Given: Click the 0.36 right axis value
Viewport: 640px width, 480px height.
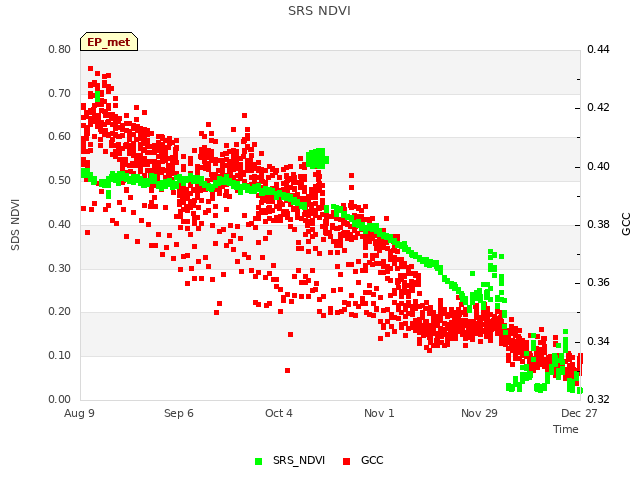Looking at the screenshot, I should pos(598,282).
